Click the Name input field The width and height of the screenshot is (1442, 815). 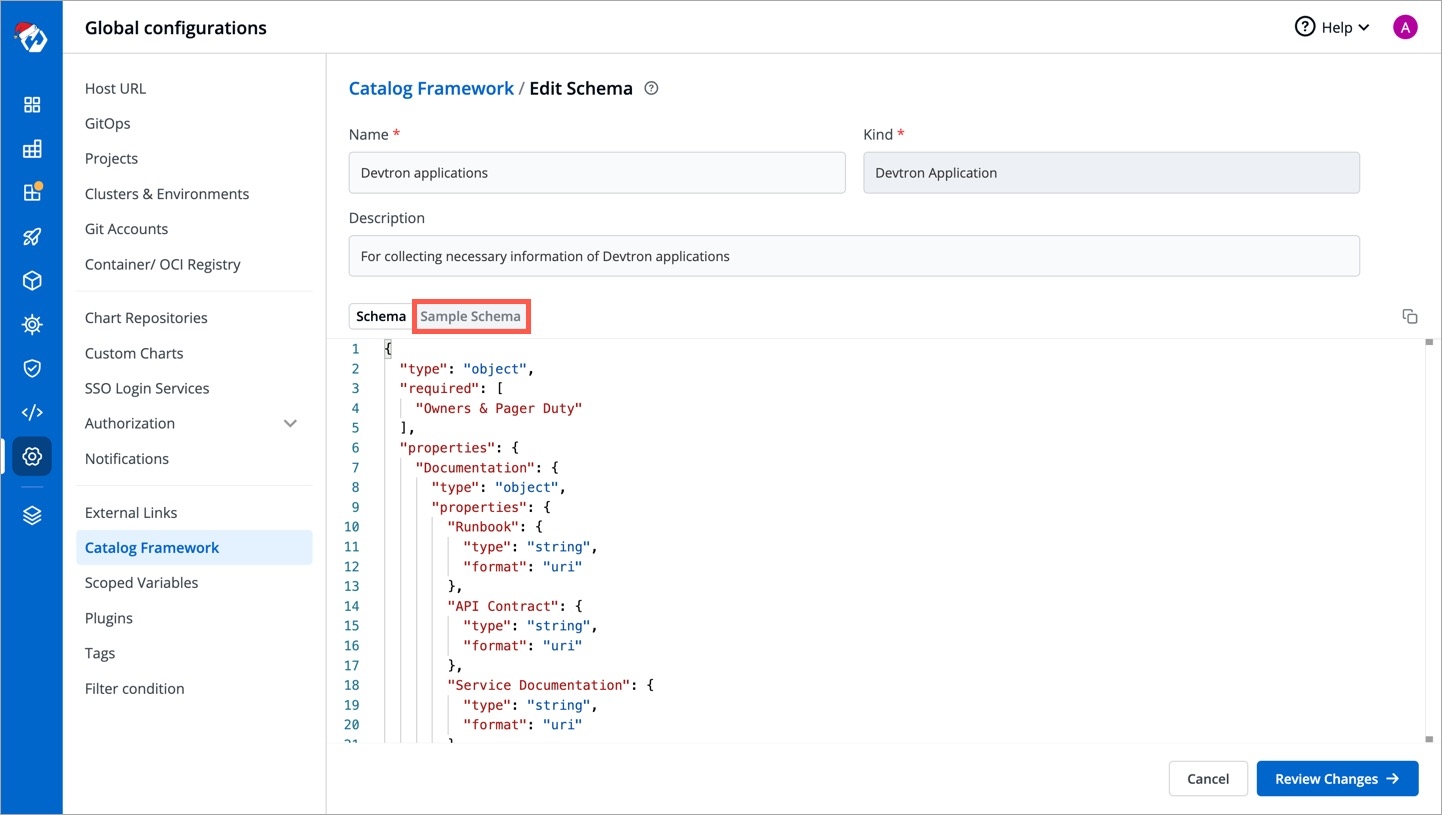pyautogui.click(x=596, y=173)
